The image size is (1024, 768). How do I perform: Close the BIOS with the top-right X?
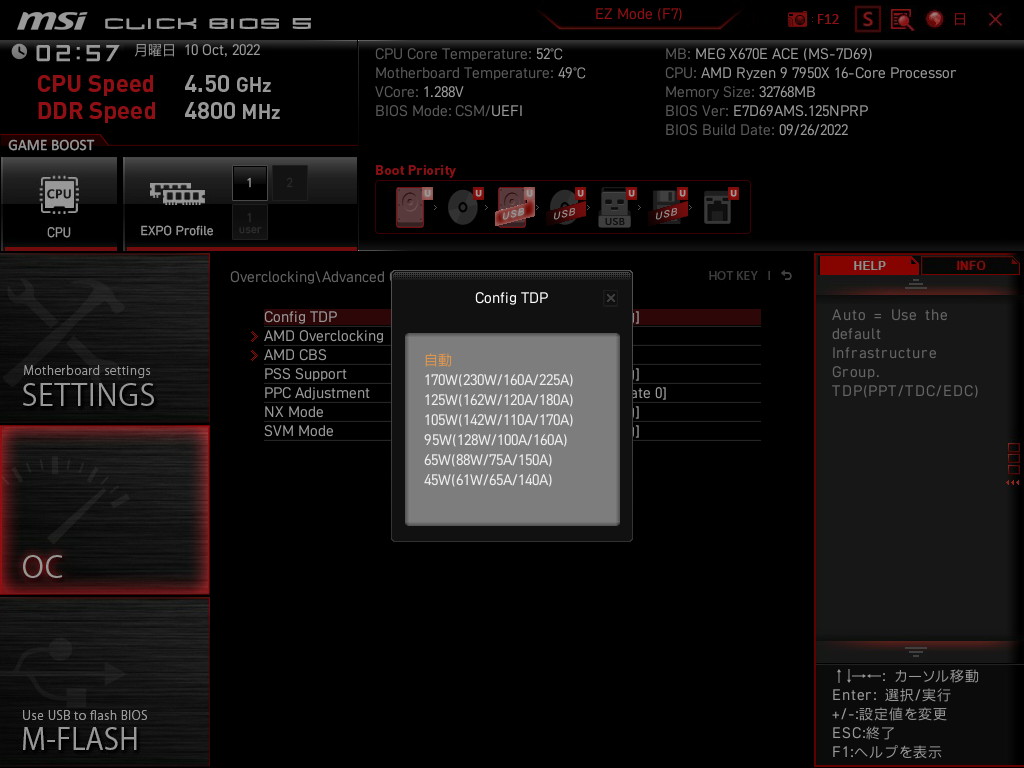point(995,20)
